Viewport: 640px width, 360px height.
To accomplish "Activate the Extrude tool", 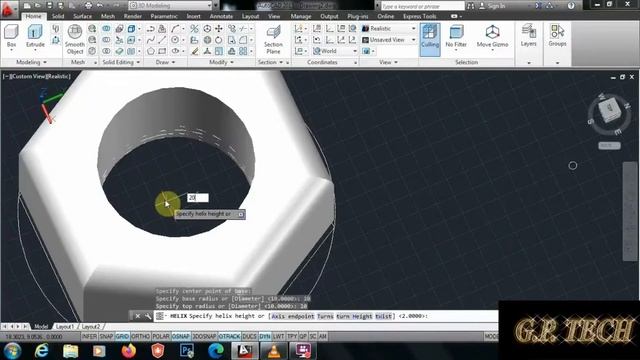I will point(35,36).
